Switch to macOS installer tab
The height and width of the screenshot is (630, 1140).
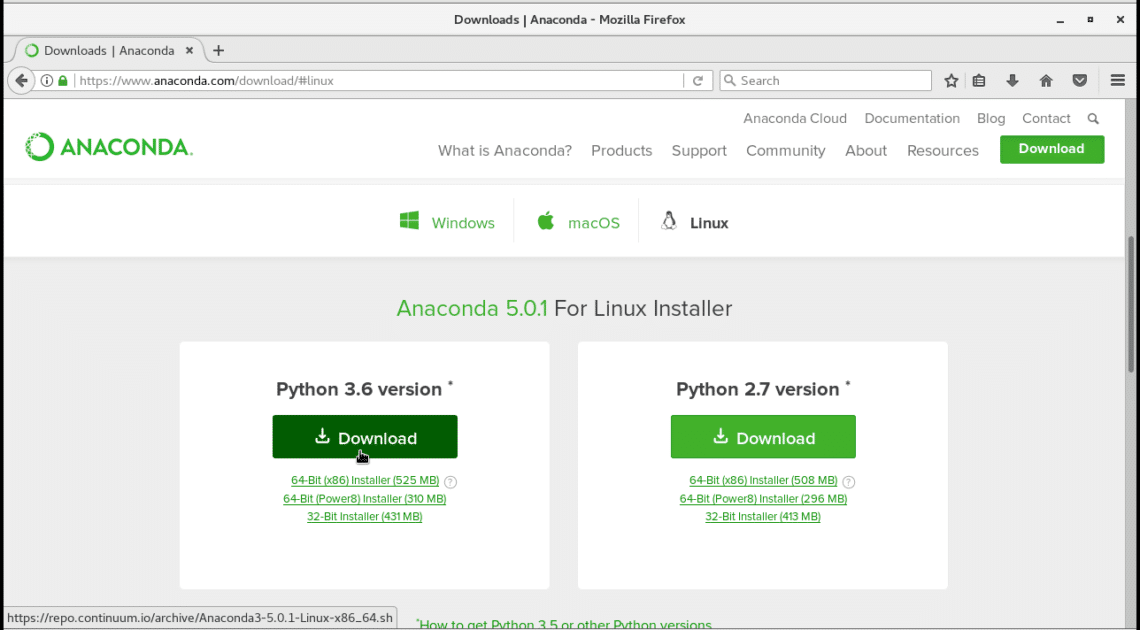578,222
